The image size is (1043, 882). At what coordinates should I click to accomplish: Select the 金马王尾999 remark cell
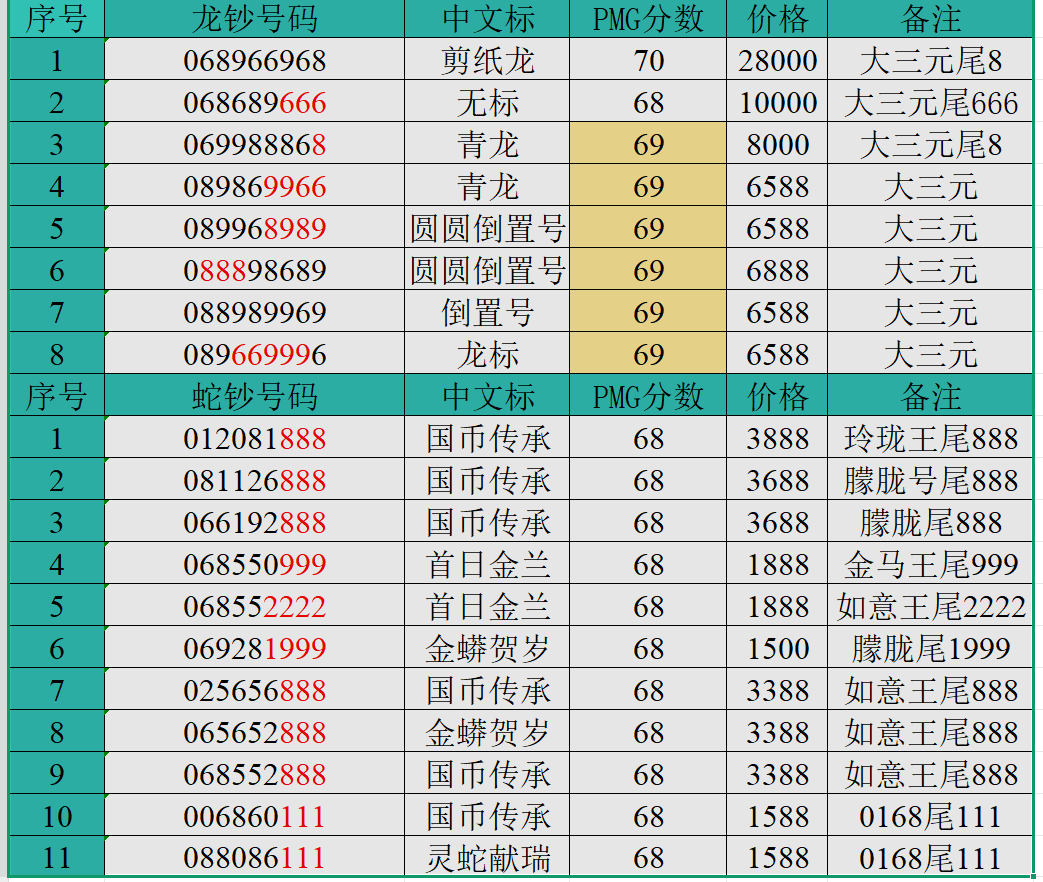[x=930, y=565]
